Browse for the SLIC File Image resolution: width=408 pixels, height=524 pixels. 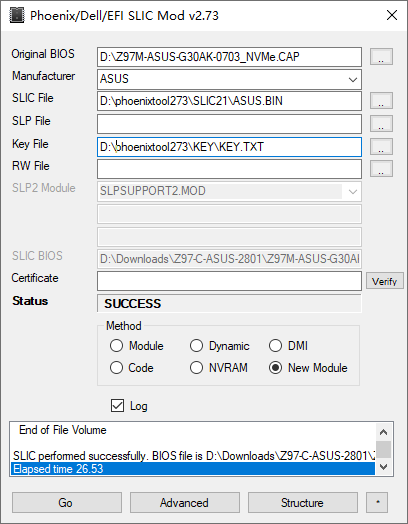[x=381, y=101]
